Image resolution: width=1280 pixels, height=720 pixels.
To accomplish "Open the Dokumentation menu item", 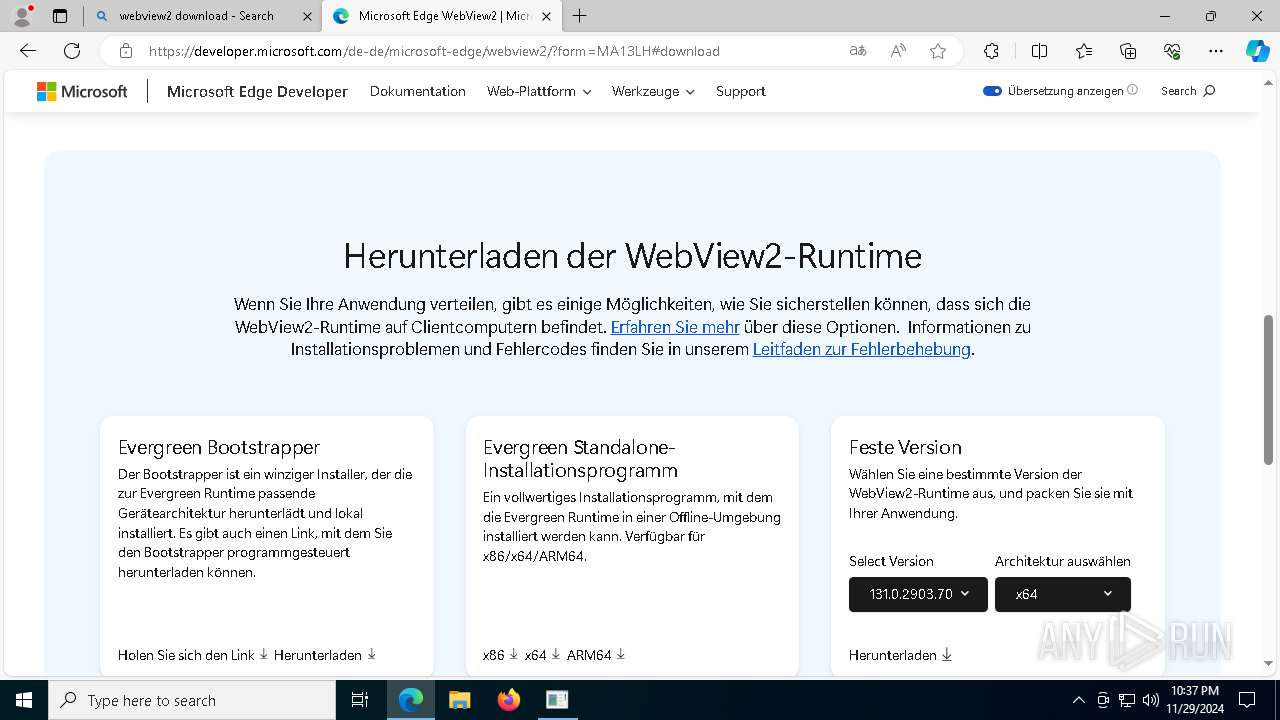I will [418, 91].
